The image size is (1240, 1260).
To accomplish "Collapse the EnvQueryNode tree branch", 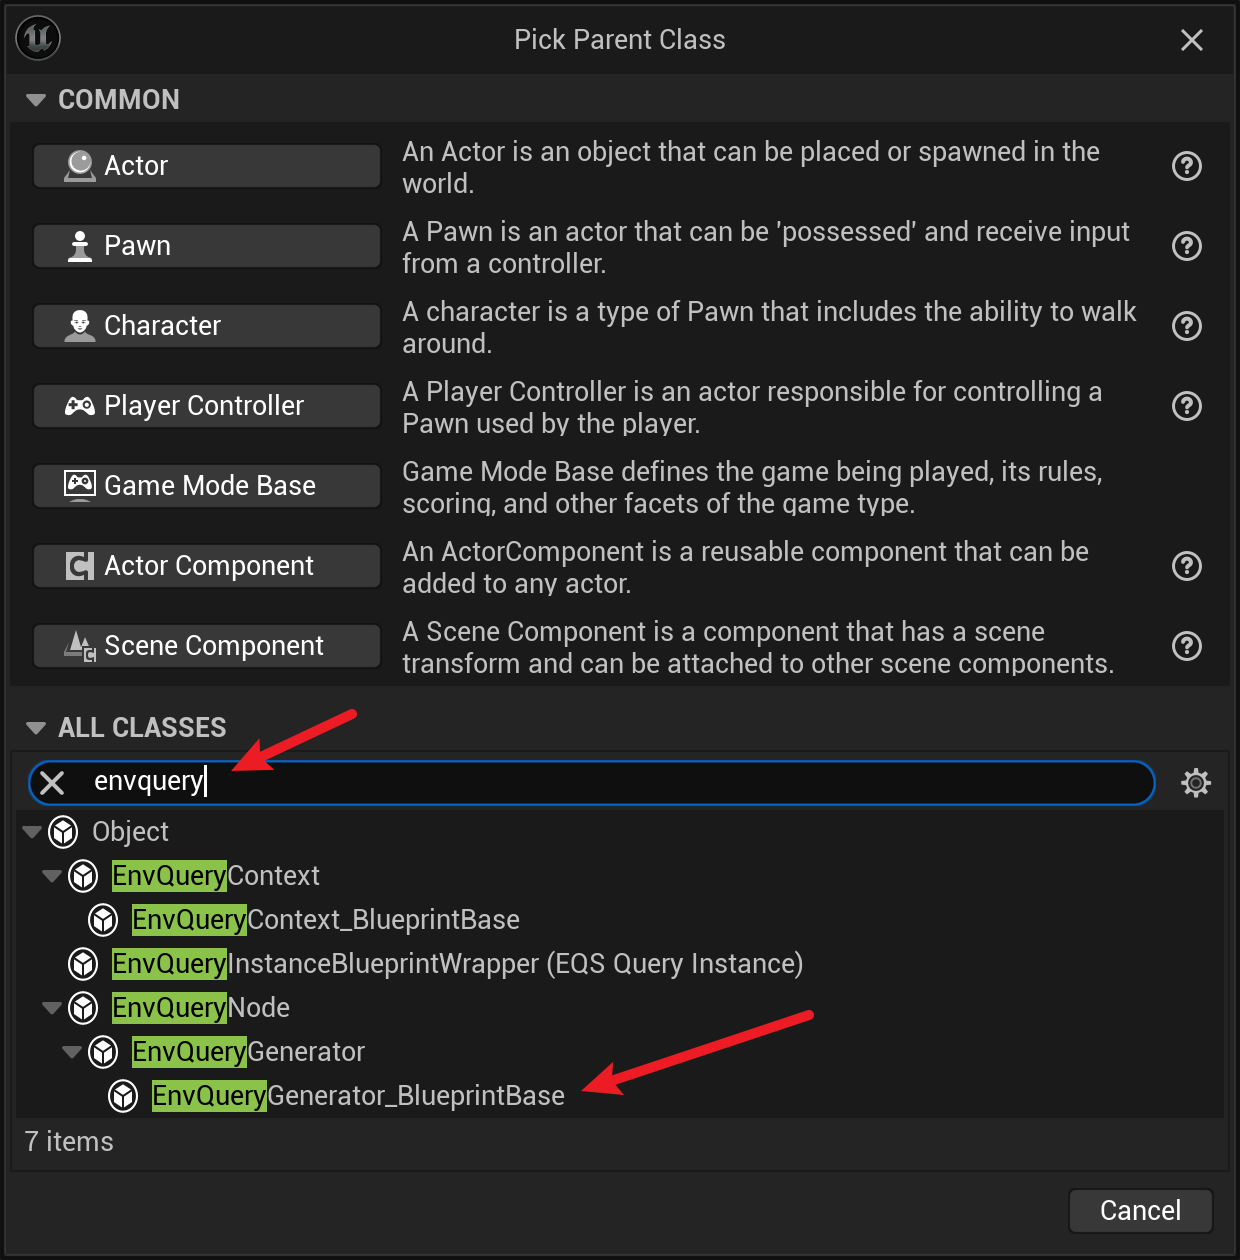I will pos(52,1008).
